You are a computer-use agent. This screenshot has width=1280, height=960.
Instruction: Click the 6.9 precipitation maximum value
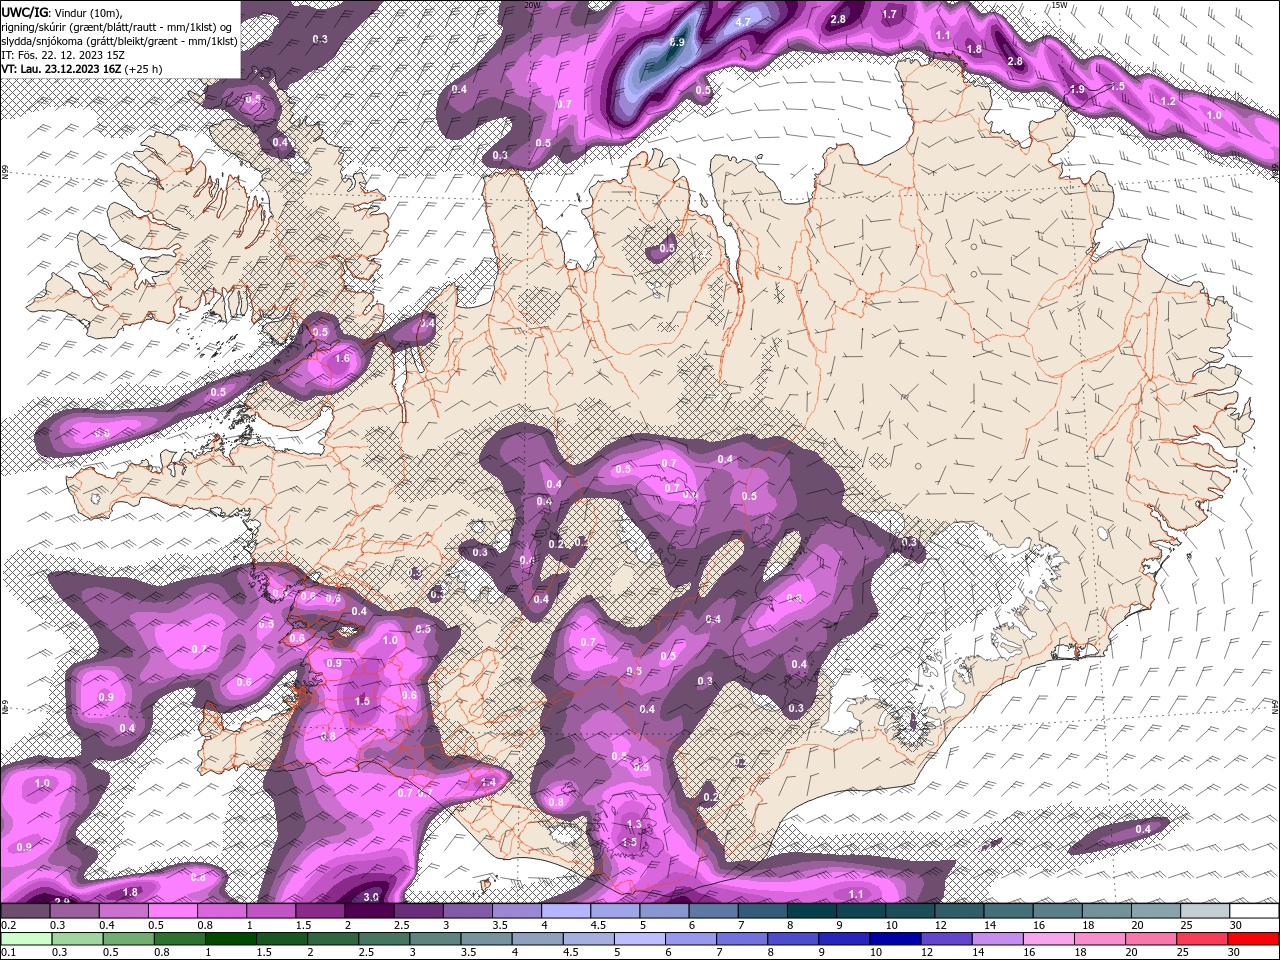tap(677, 42)
